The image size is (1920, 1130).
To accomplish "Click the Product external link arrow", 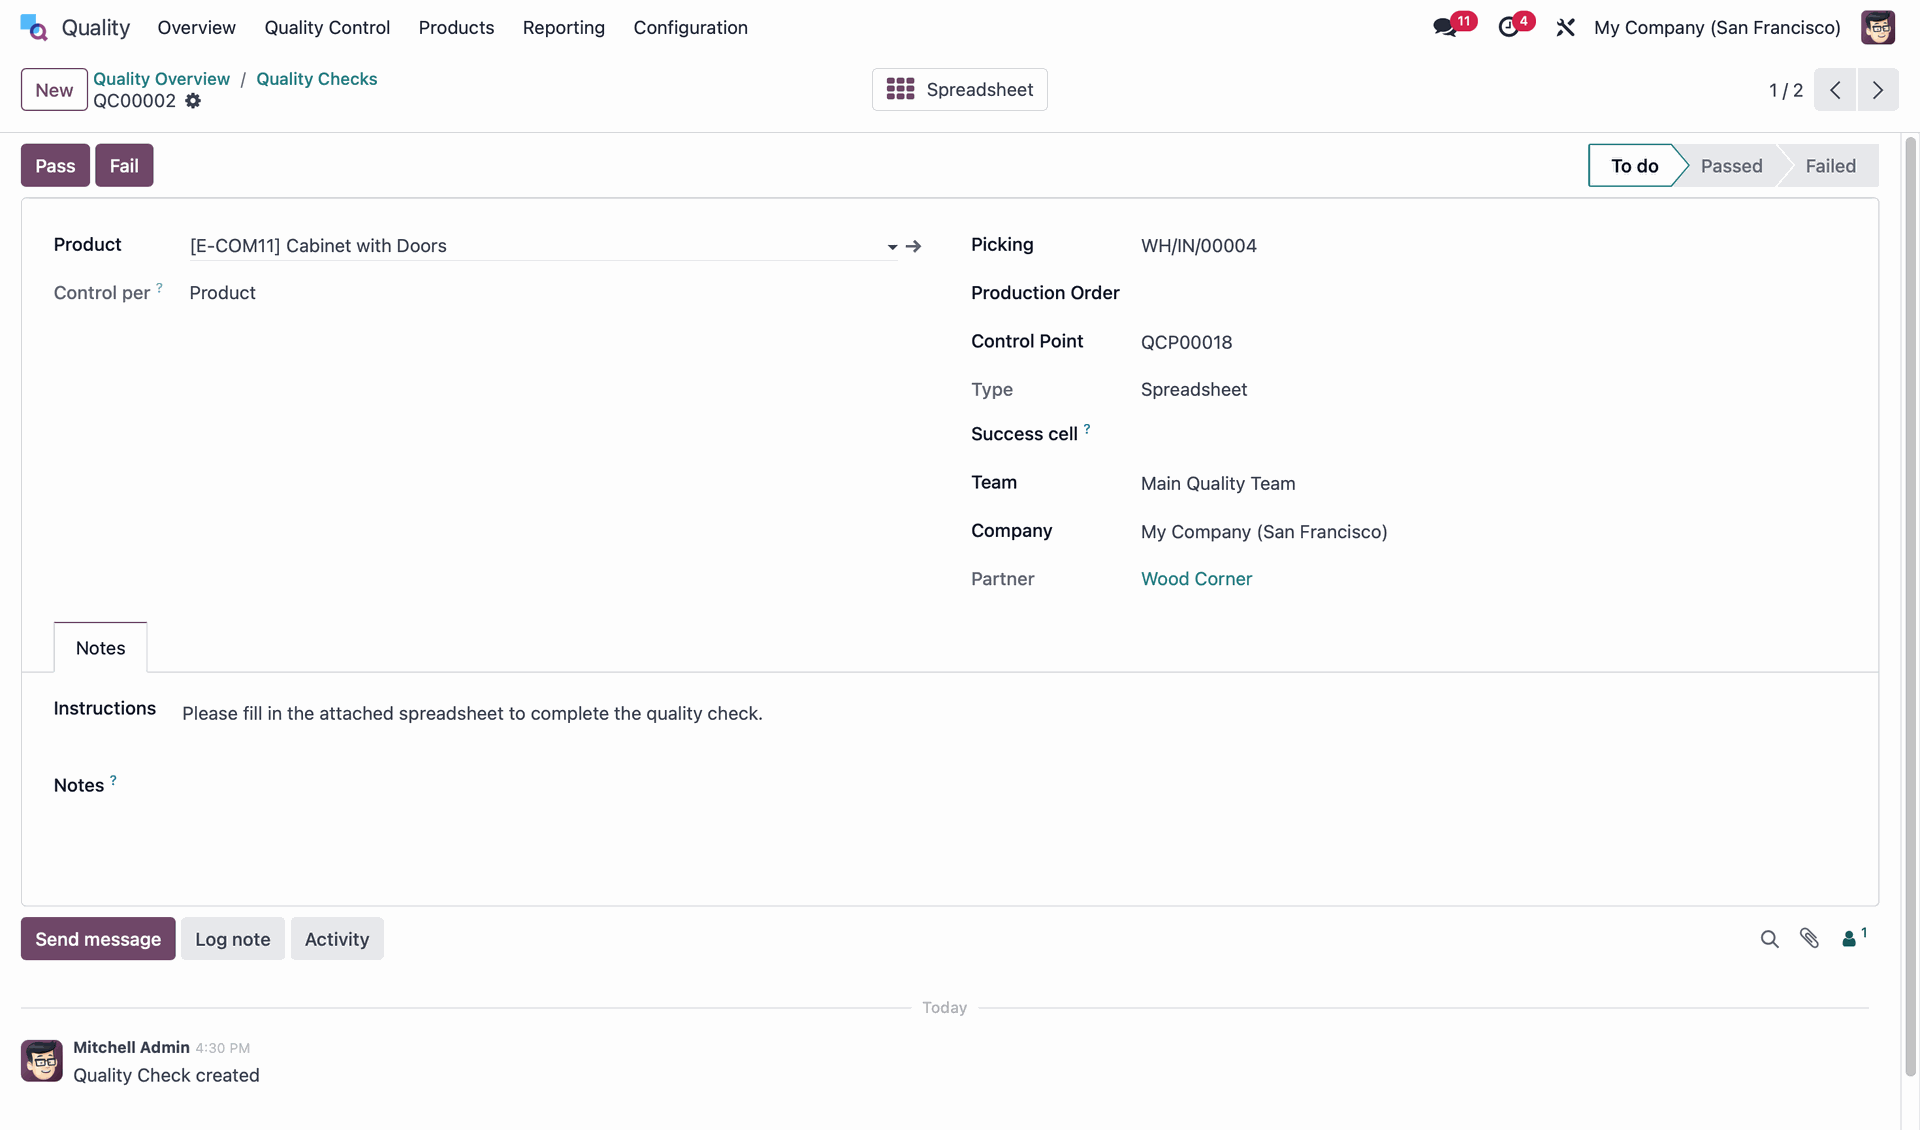I will tap(913, 246).
